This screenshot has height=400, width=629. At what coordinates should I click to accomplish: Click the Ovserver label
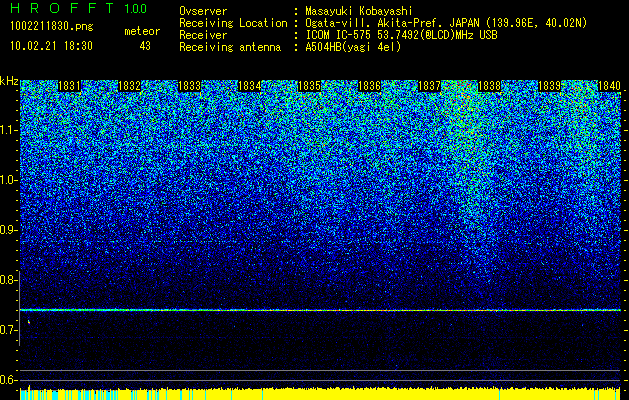tap(203, 11)
